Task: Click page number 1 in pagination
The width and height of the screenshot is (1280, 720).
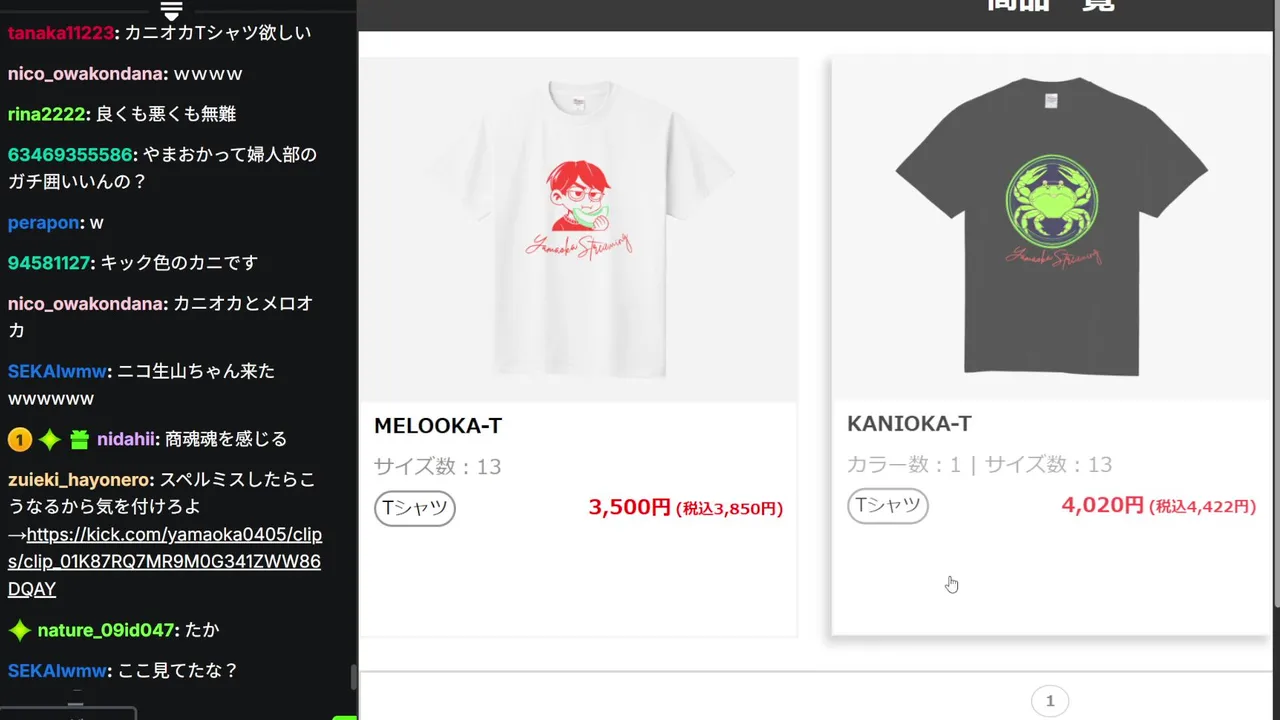Action: [x=1050, y=701]
